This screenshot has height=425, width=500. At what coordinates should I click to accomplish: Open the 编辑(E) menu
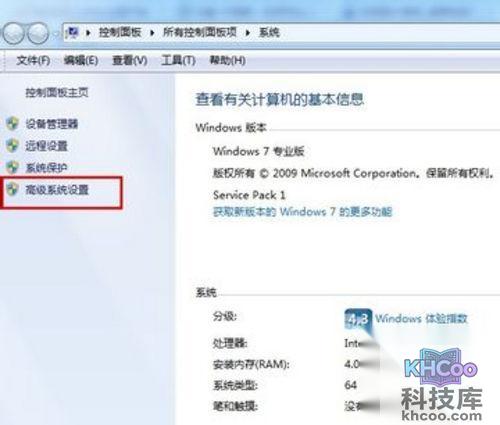pos(81,60)
